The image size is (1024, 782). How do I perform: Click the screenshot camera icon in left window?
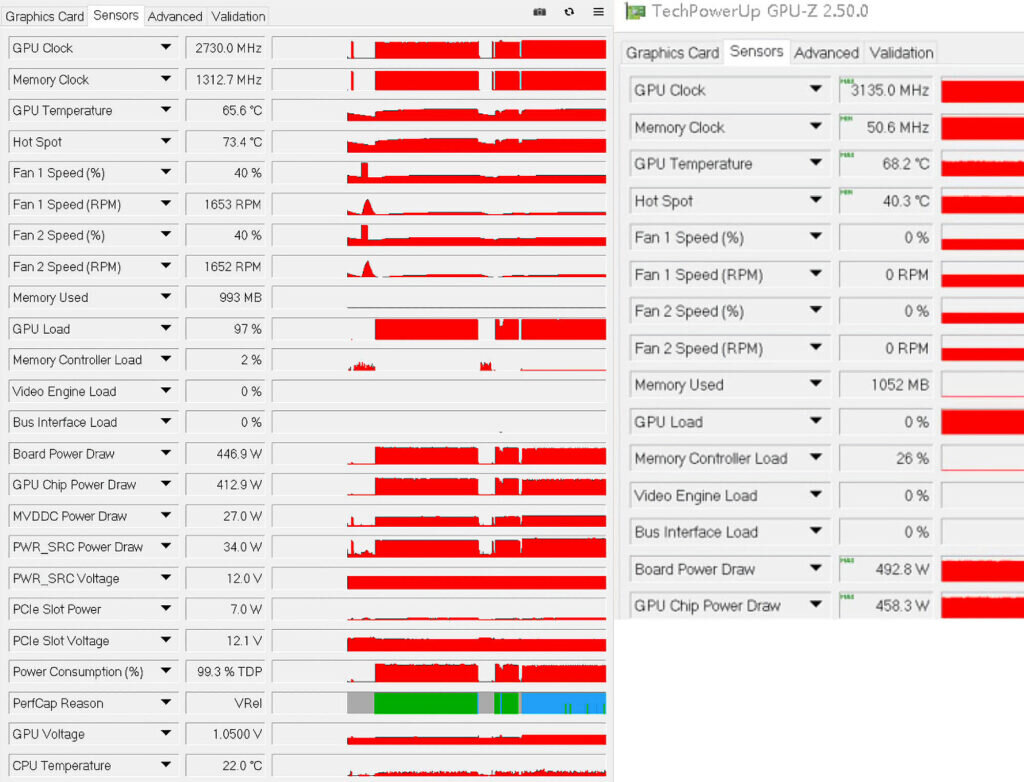539,12
